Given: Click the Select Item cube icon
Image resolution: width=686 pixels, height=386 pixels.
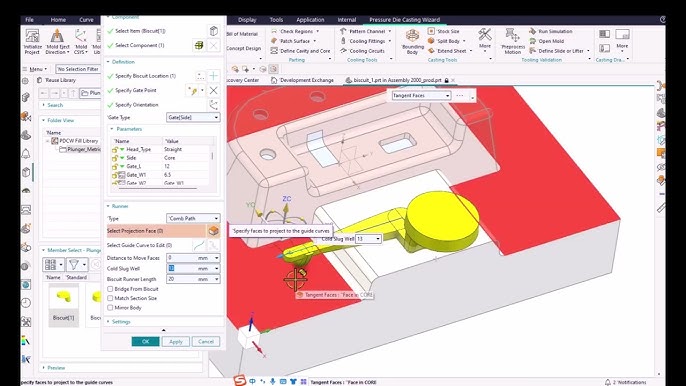Looking at the screenshot, I should tap(213, 31).
